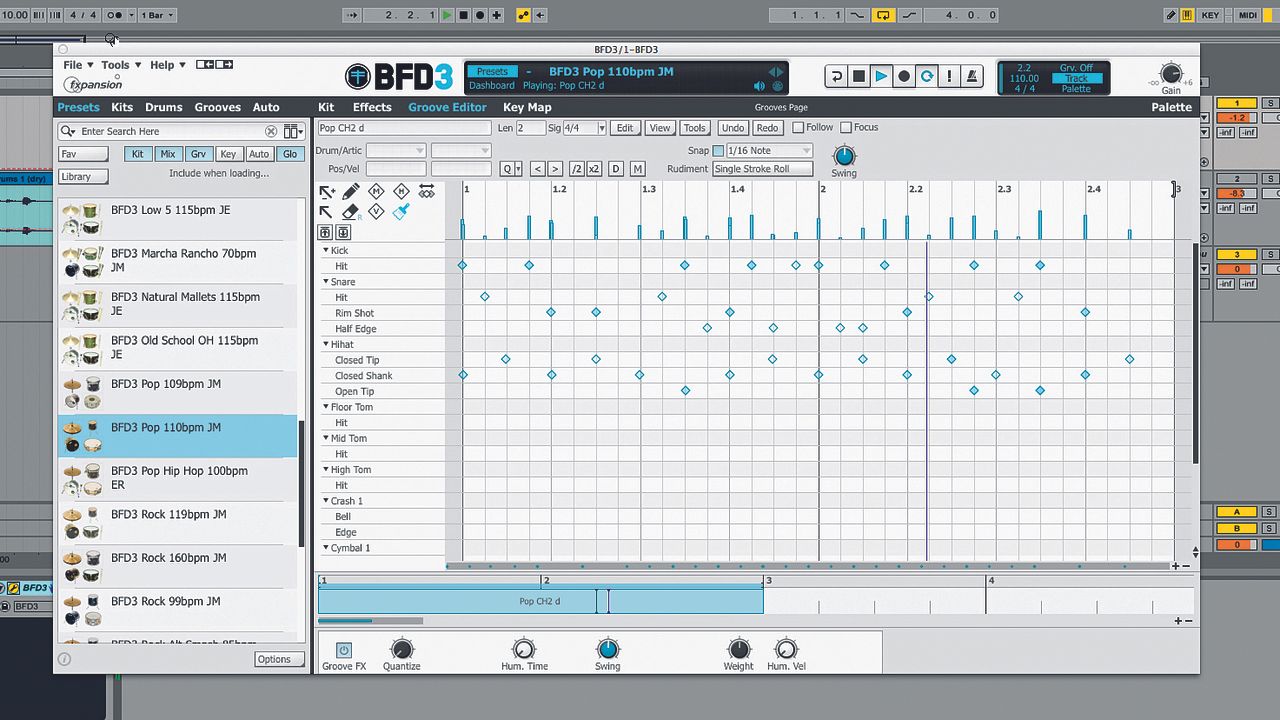Viewport: 1280px width, 720px height.
Task: Click the panic exclamation button
Action: (x=949, y=76)
